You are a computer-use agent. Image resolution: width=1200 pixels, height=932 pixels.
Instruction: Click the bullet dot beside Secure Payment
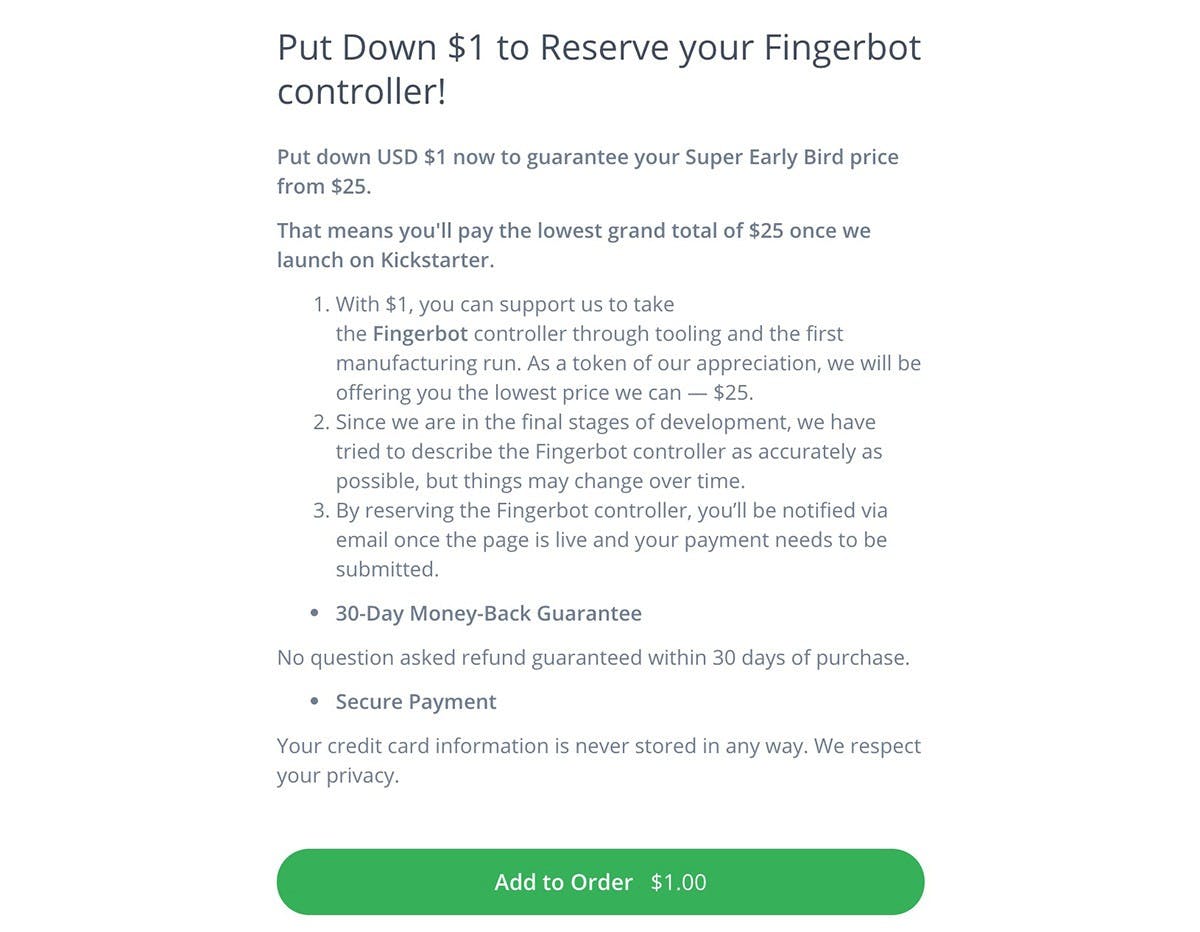[x=315, y=702]
